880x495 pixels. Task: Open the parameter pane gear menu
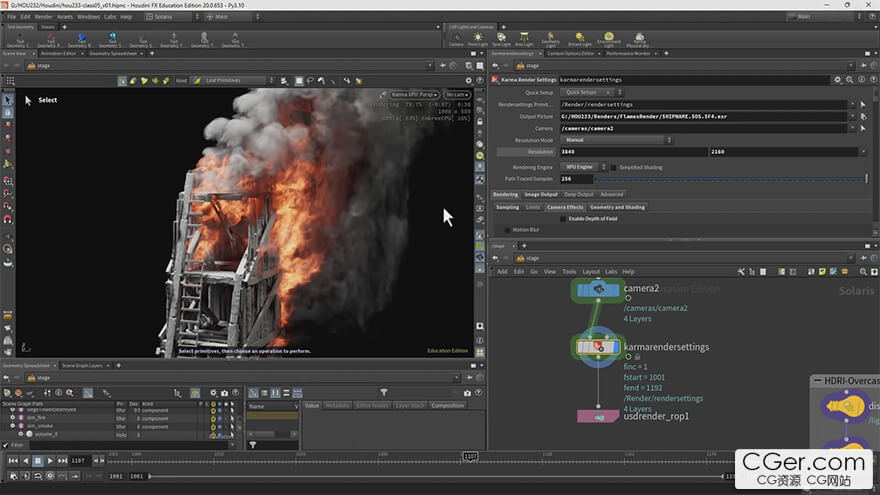[837, 80]
